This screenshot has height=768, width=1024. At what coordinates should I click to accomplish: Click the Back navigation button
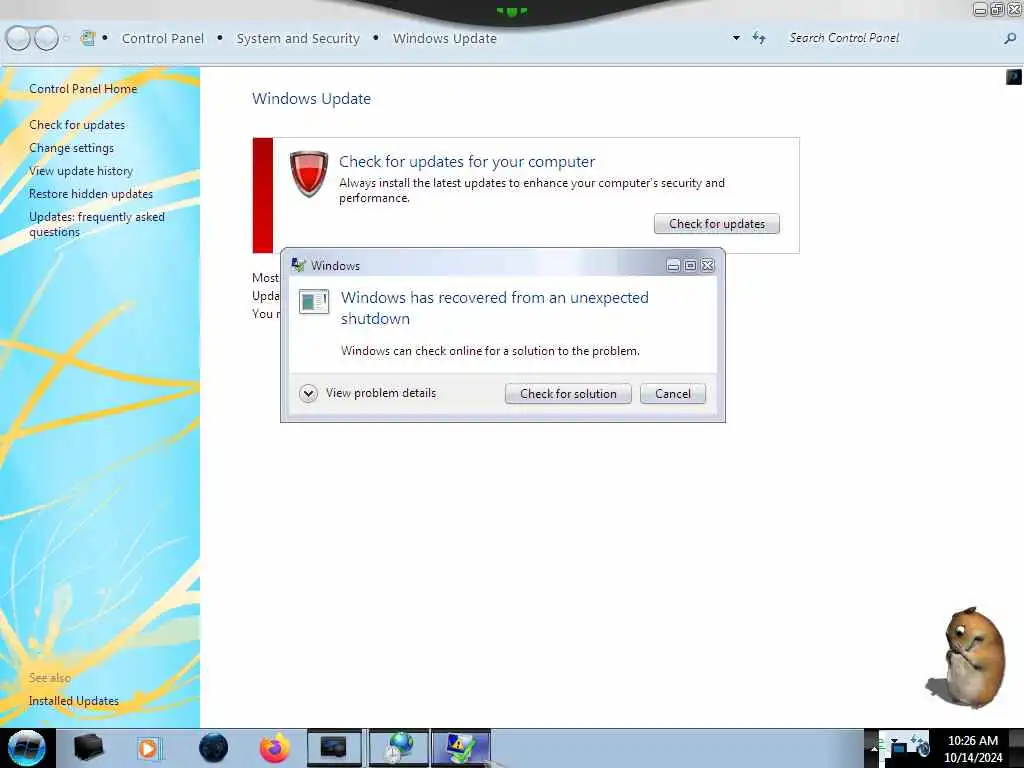18,39
